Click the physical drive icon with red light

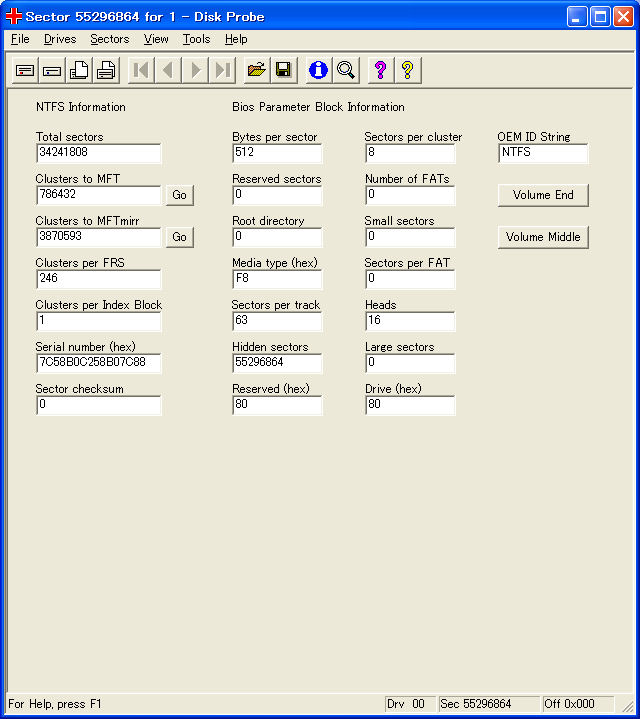(x=25, y=71)
